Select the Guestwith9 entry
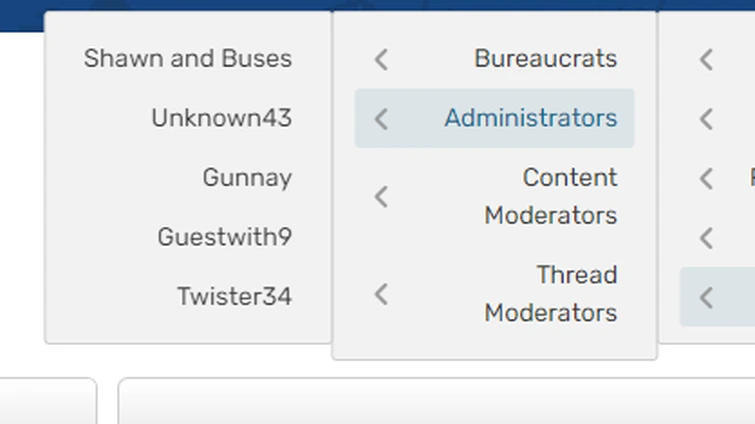 pos(224,237)
